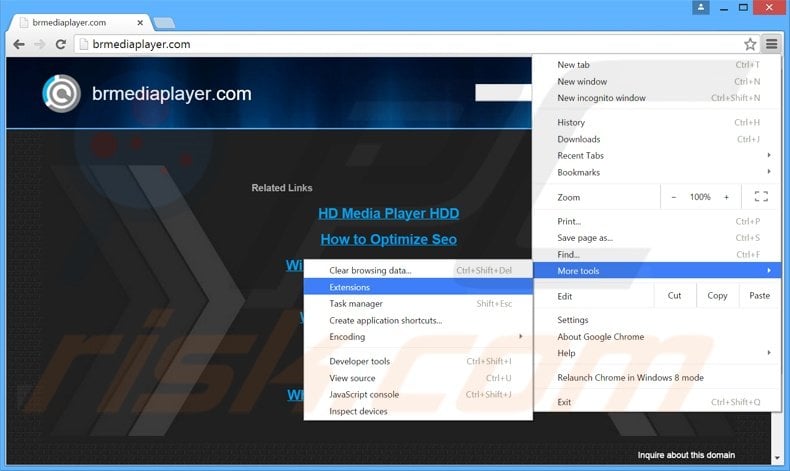
Task: Open Extensions from More tools submenu
Action: pos(418,287)
